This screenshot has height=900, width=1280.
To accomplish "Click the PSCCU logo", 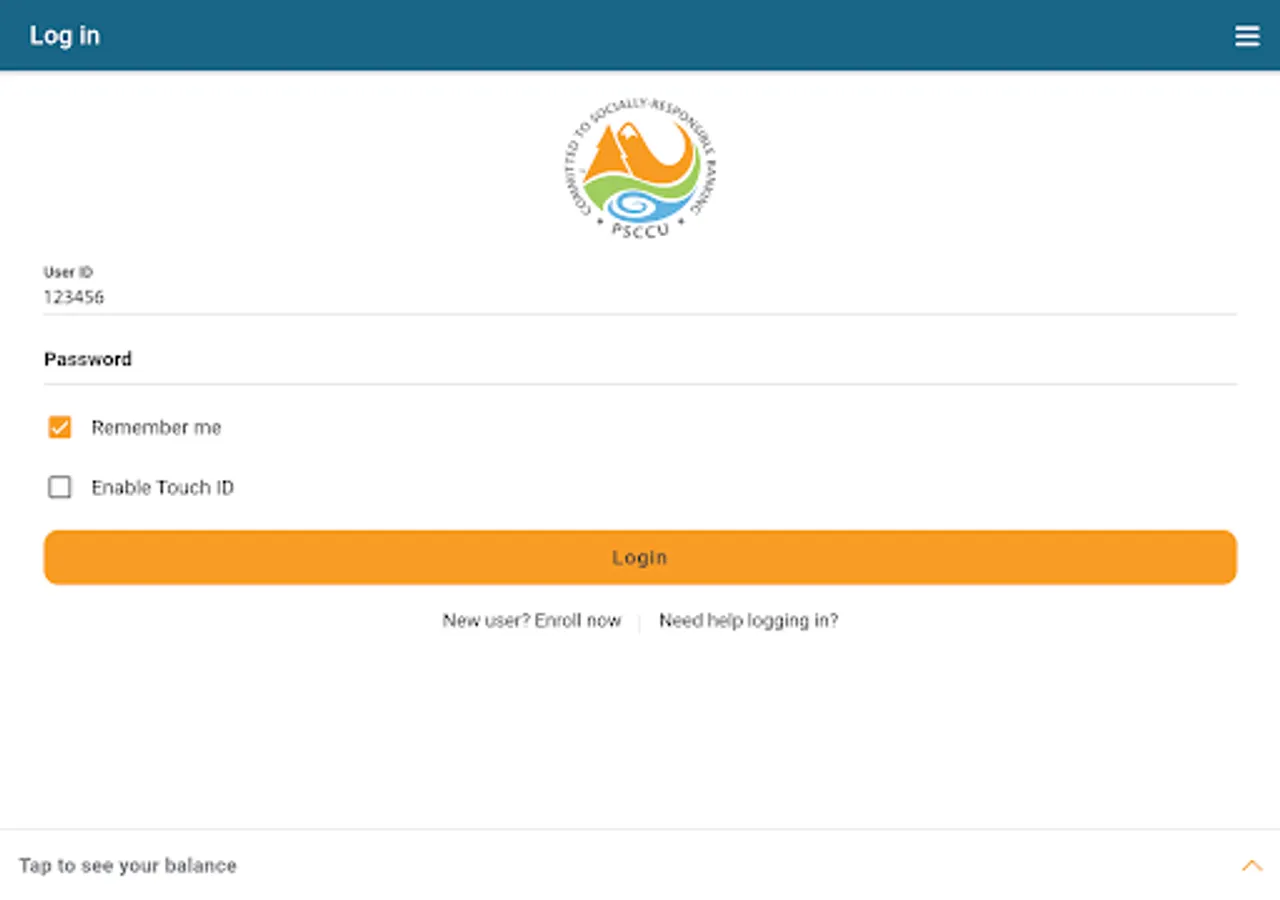I will click(x=640, y=167).
